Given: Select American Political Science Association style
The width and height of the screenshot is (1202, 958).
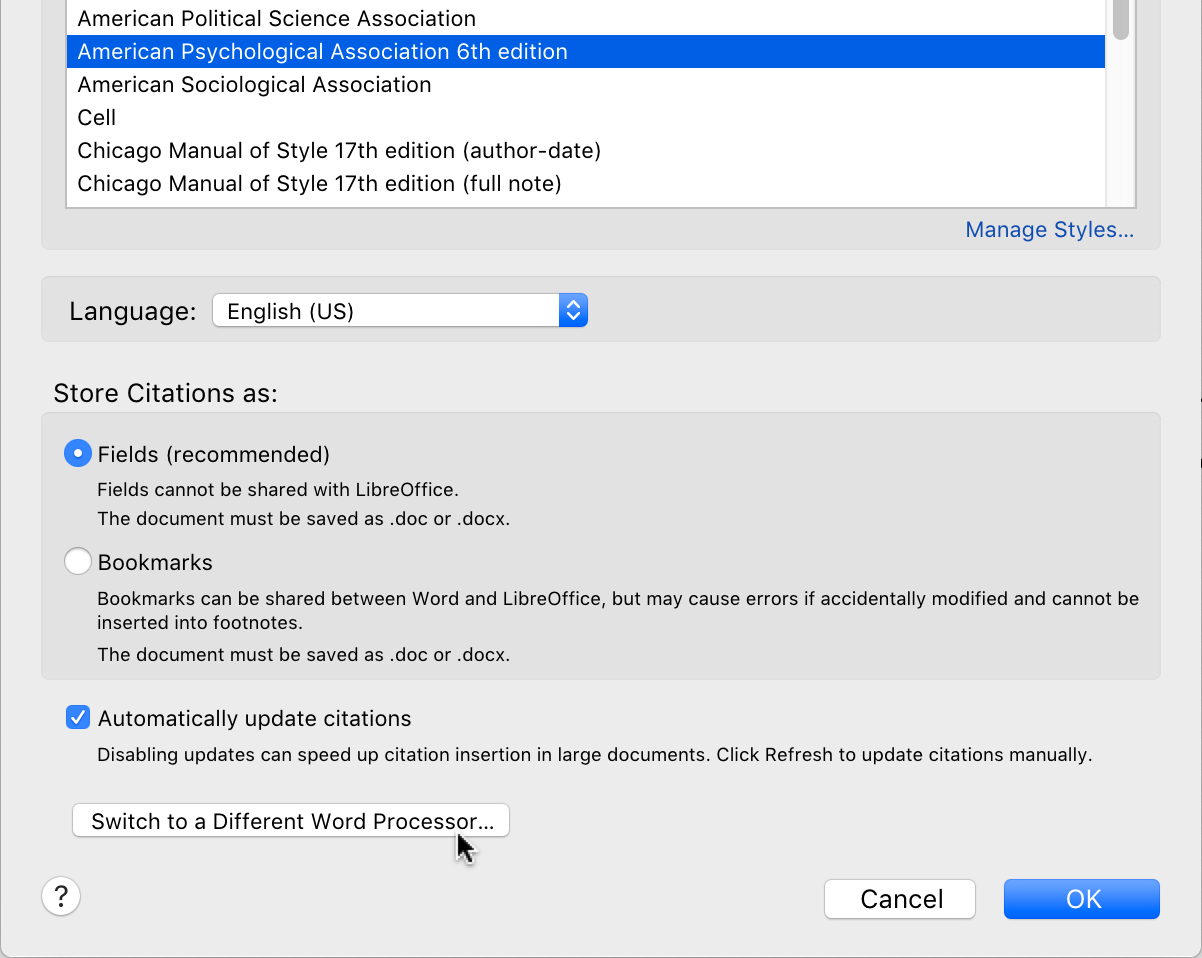Looking at the screenshot, I should (277, 18).
